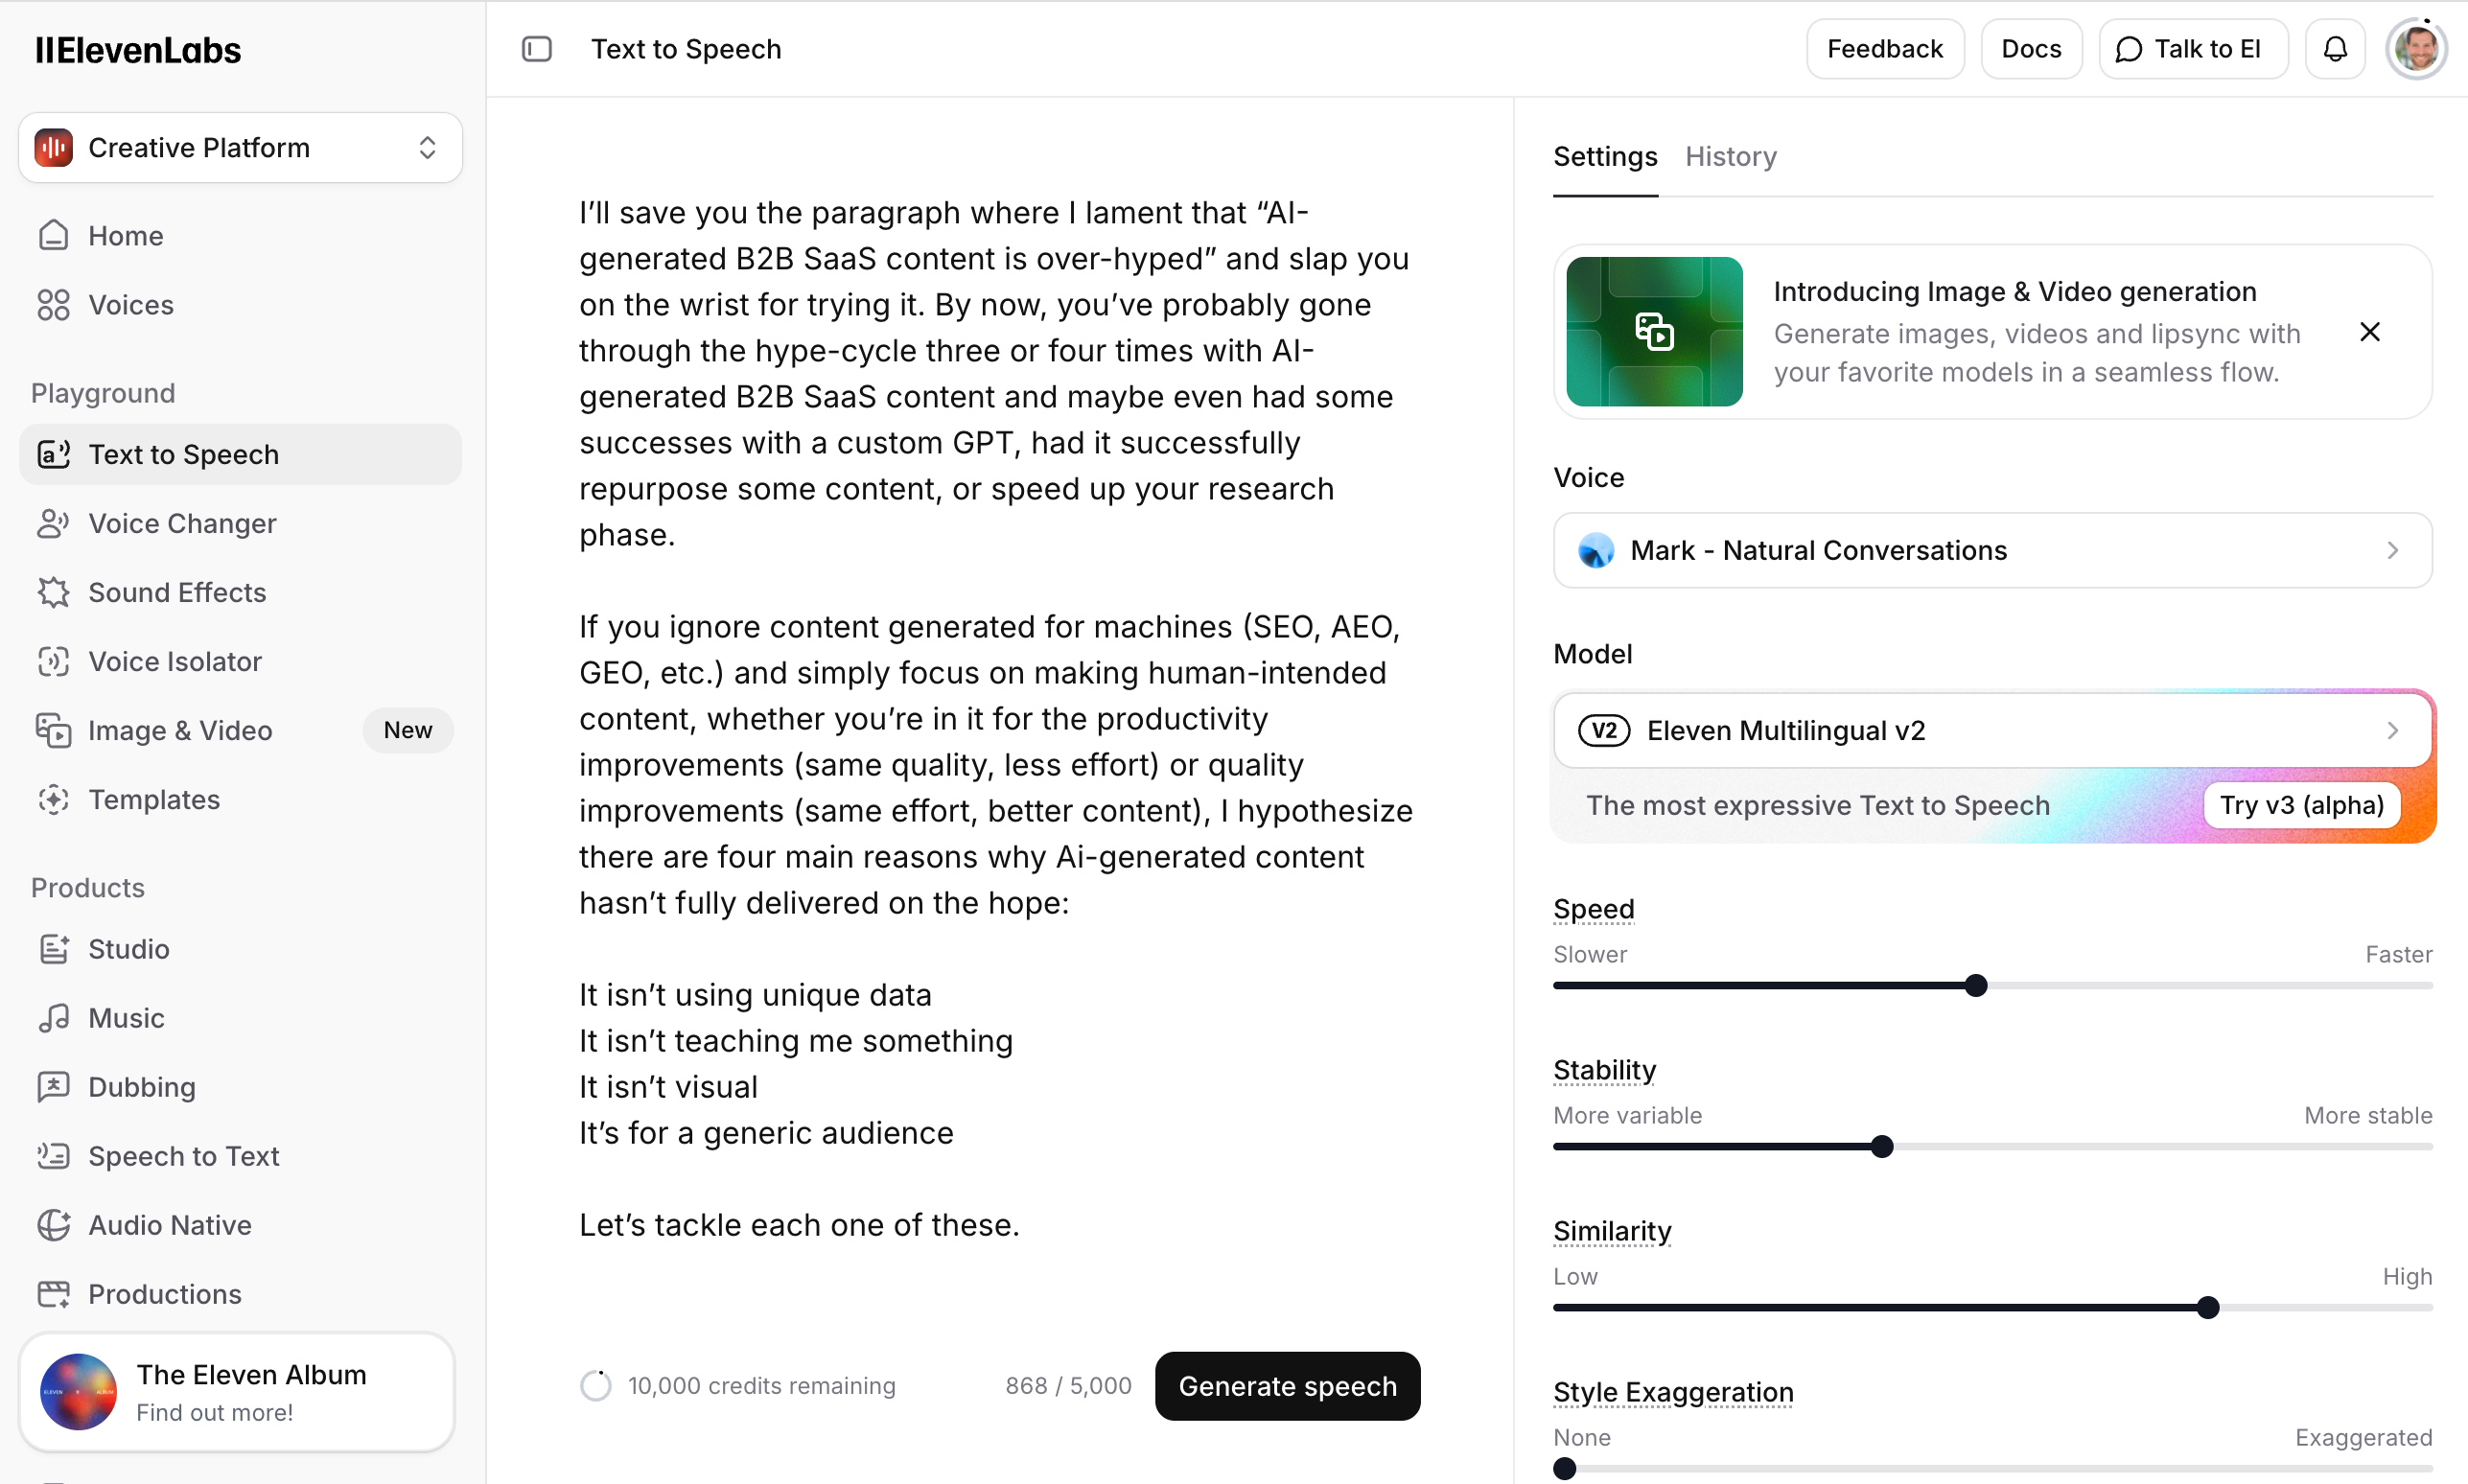Expand the Eleven Multilingual v2 model picker
The height and width of the screenshot is (1484, 2468).
click(1991, 730)
